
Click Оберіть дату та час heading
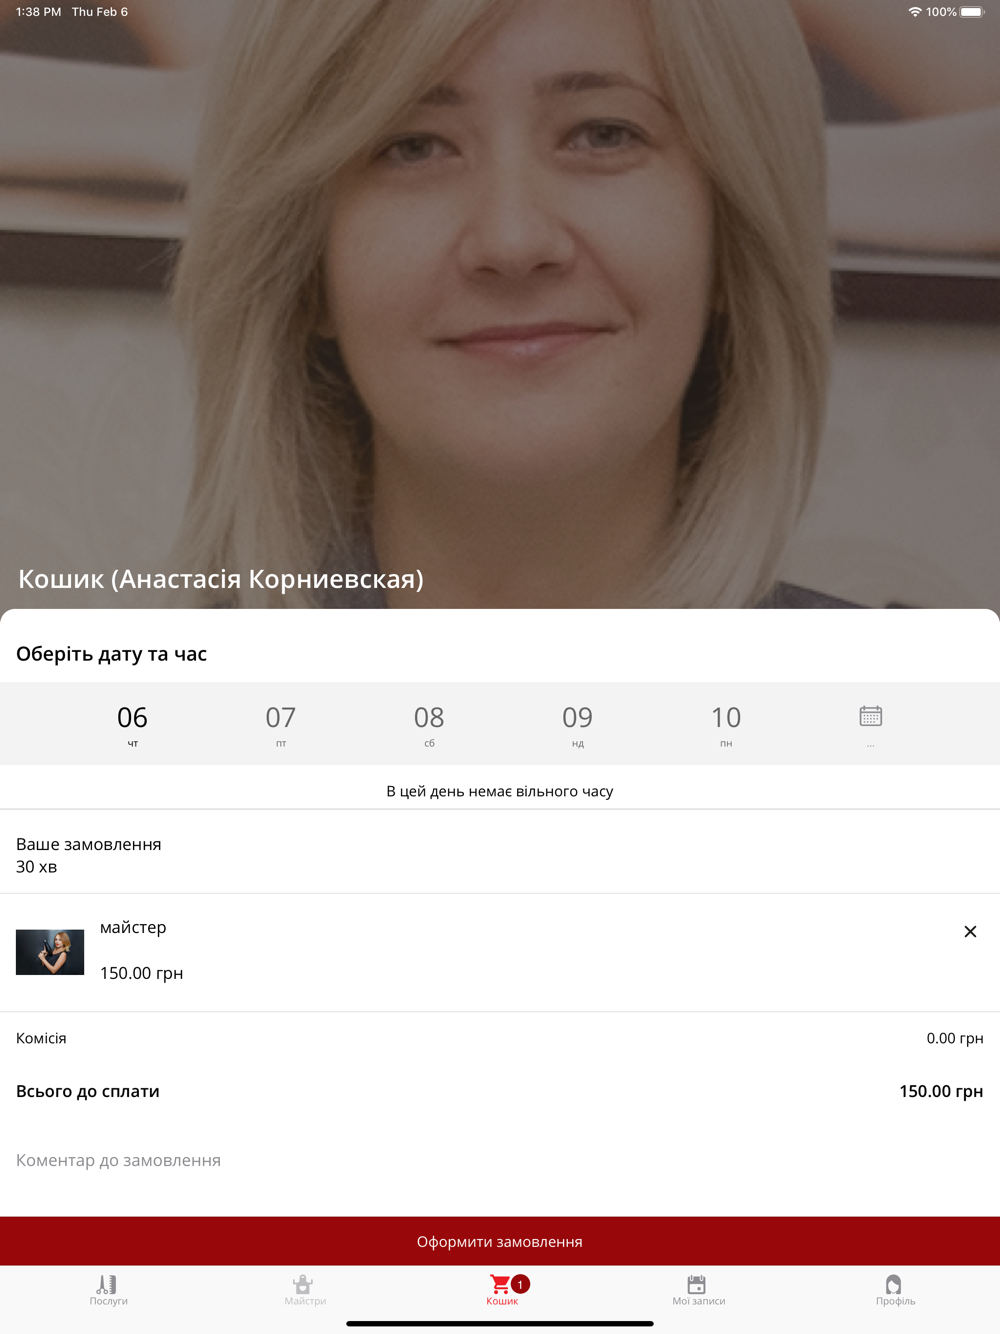(x=111, y=654)
